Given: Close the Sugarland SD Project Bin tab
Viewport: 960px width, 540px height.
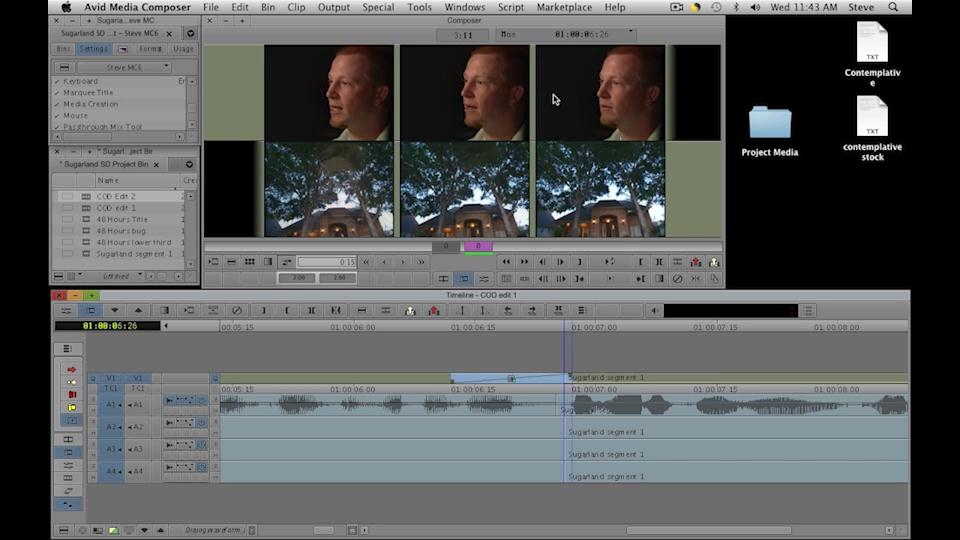Looking at the screenshot, I should 156,165.
